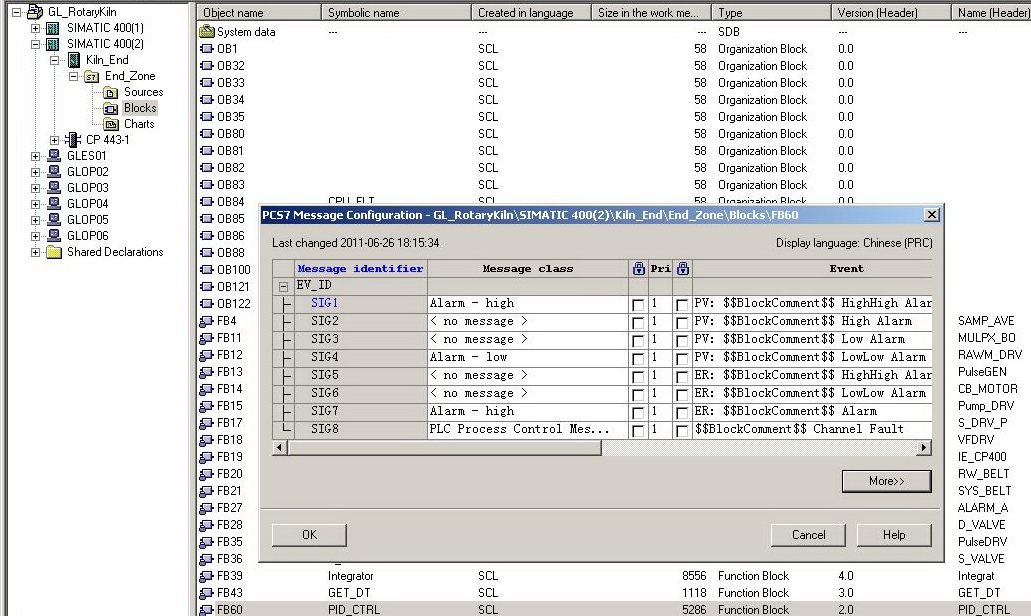
Task: Click the message table horizontal scrollbar thumb
Action: 444,448
